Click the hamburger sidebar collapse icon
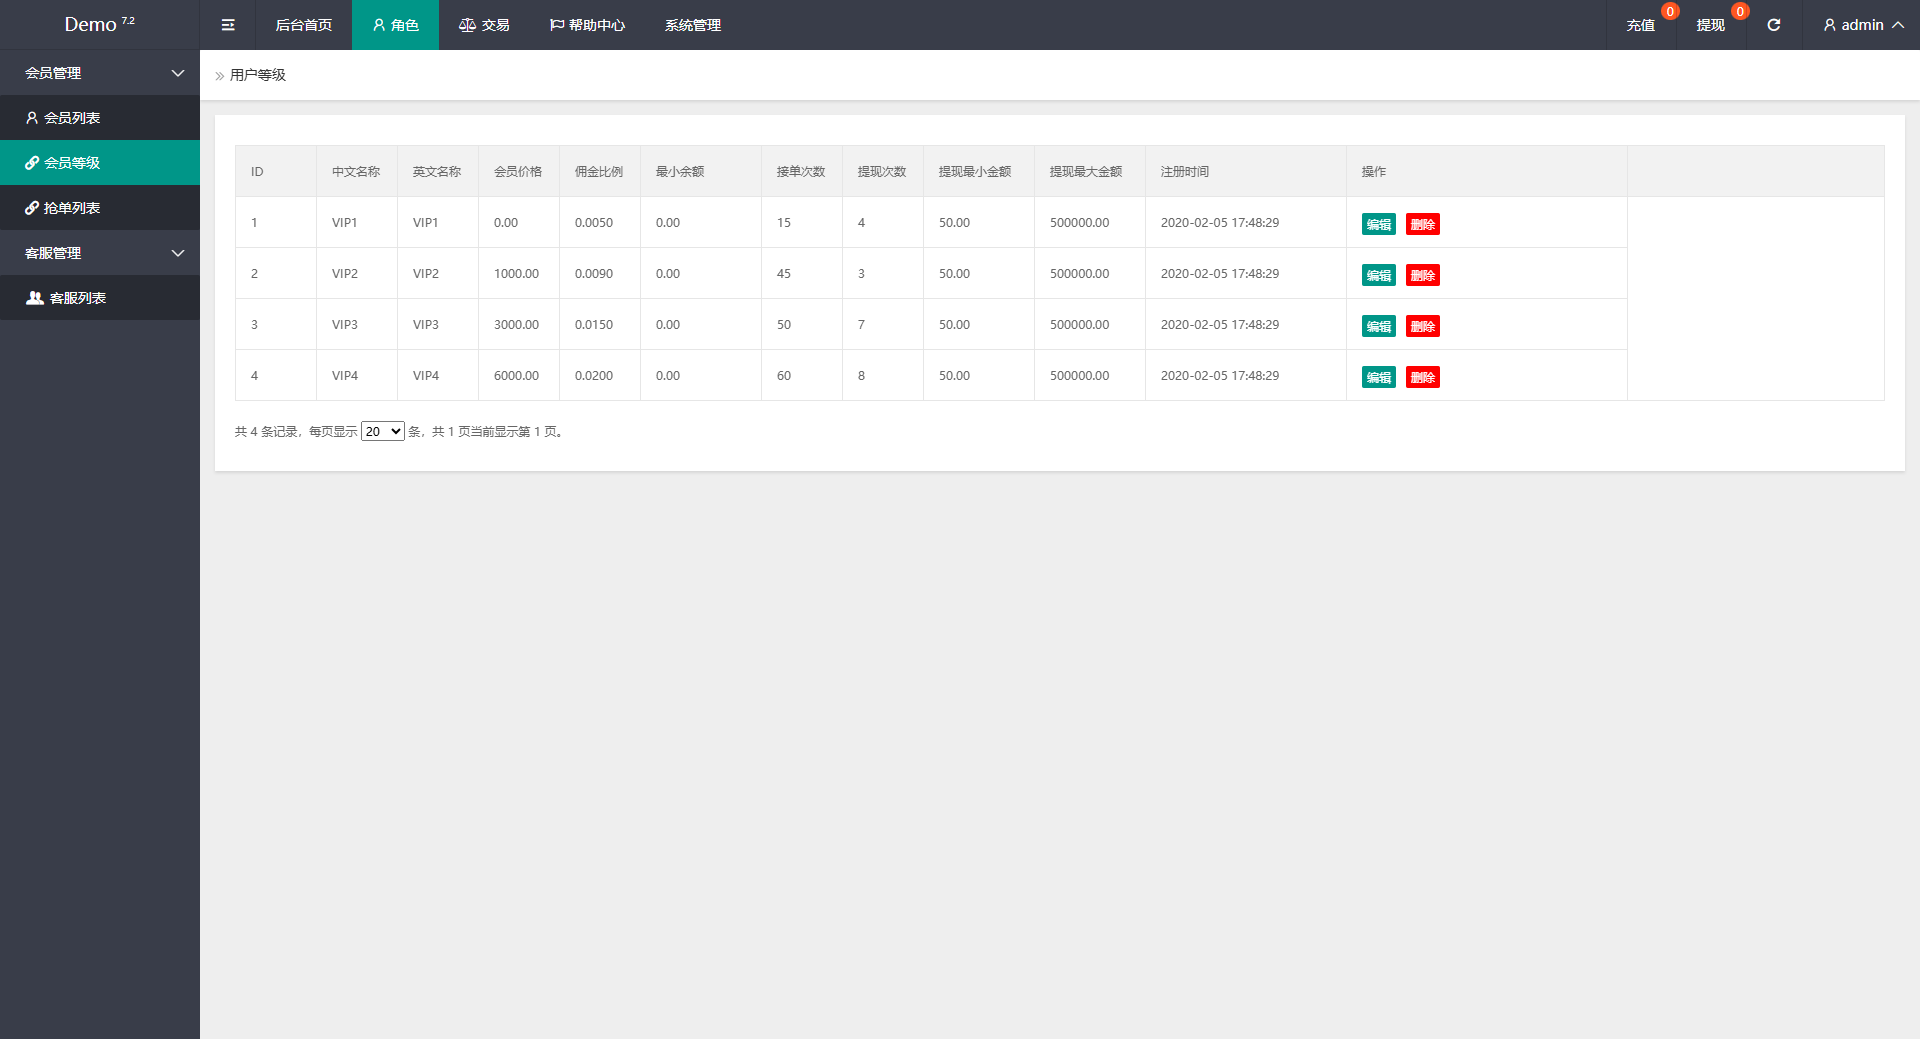Screen dimensions: 1920x1039 (228, 25)
